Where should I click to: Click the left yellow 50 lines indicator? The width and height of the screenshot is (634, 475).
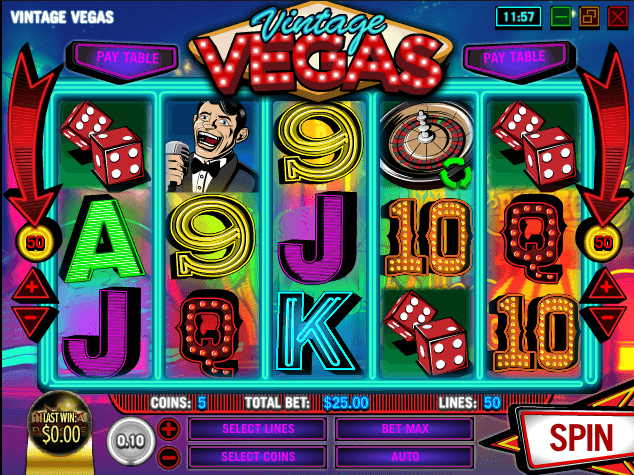click(x=36, y=243)
